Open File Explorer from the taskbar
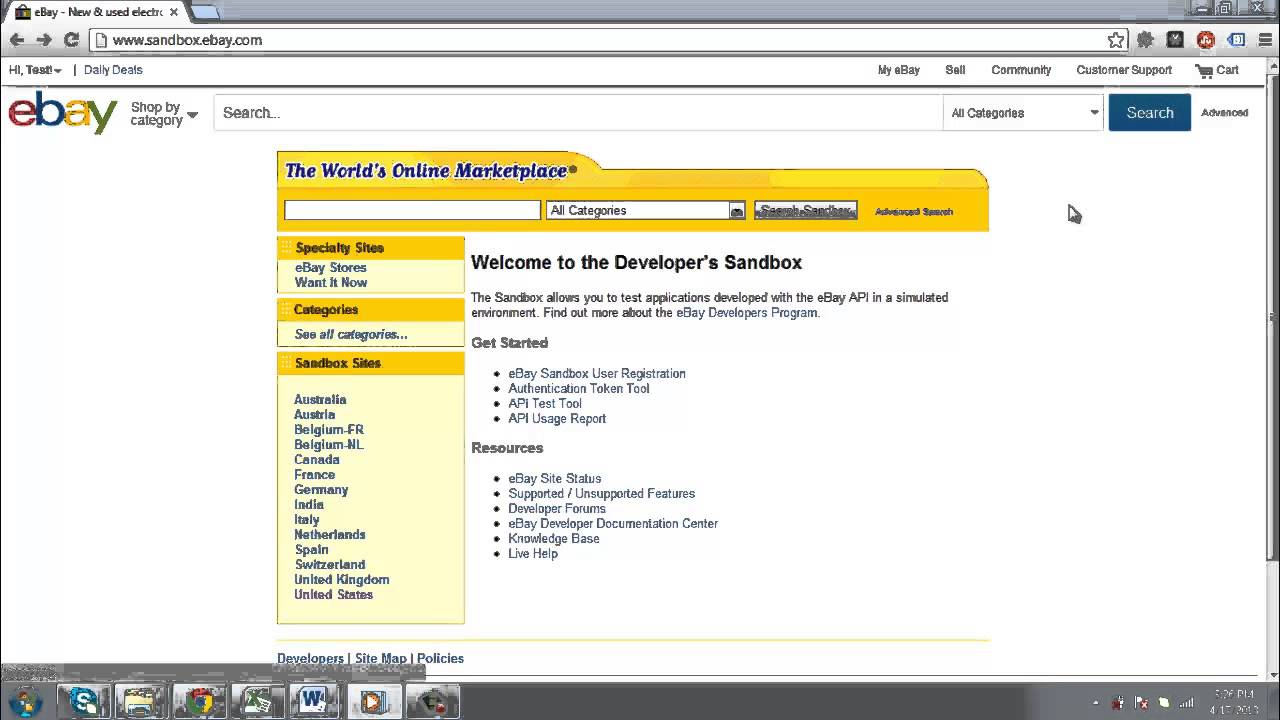This screenshot has width=1280, height=720. pyautogui.click(x=141, y=701)
